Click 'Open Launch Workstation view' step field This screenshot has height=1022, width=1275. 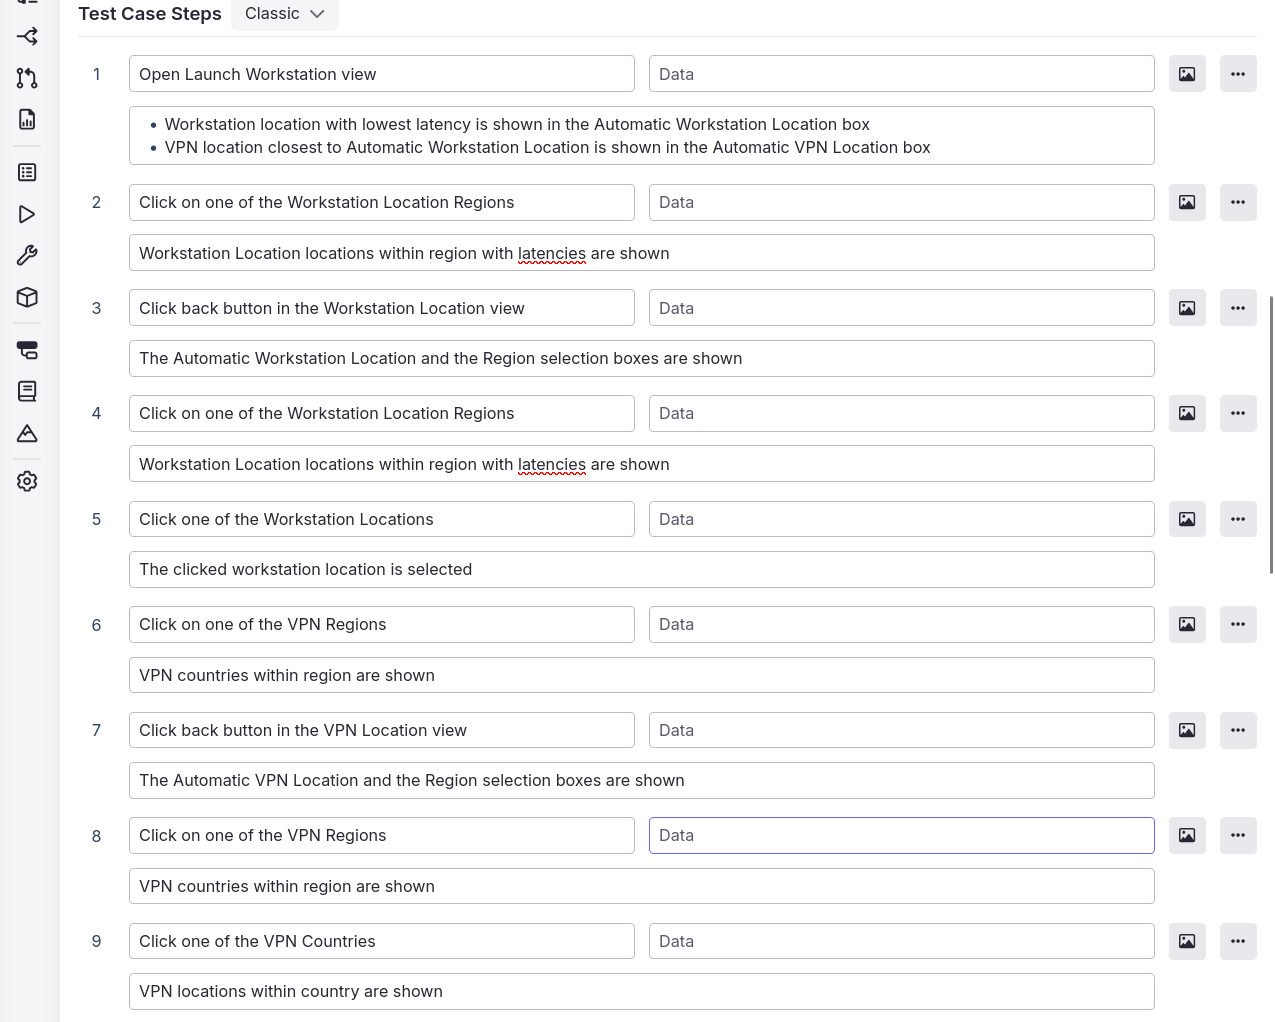381,74
